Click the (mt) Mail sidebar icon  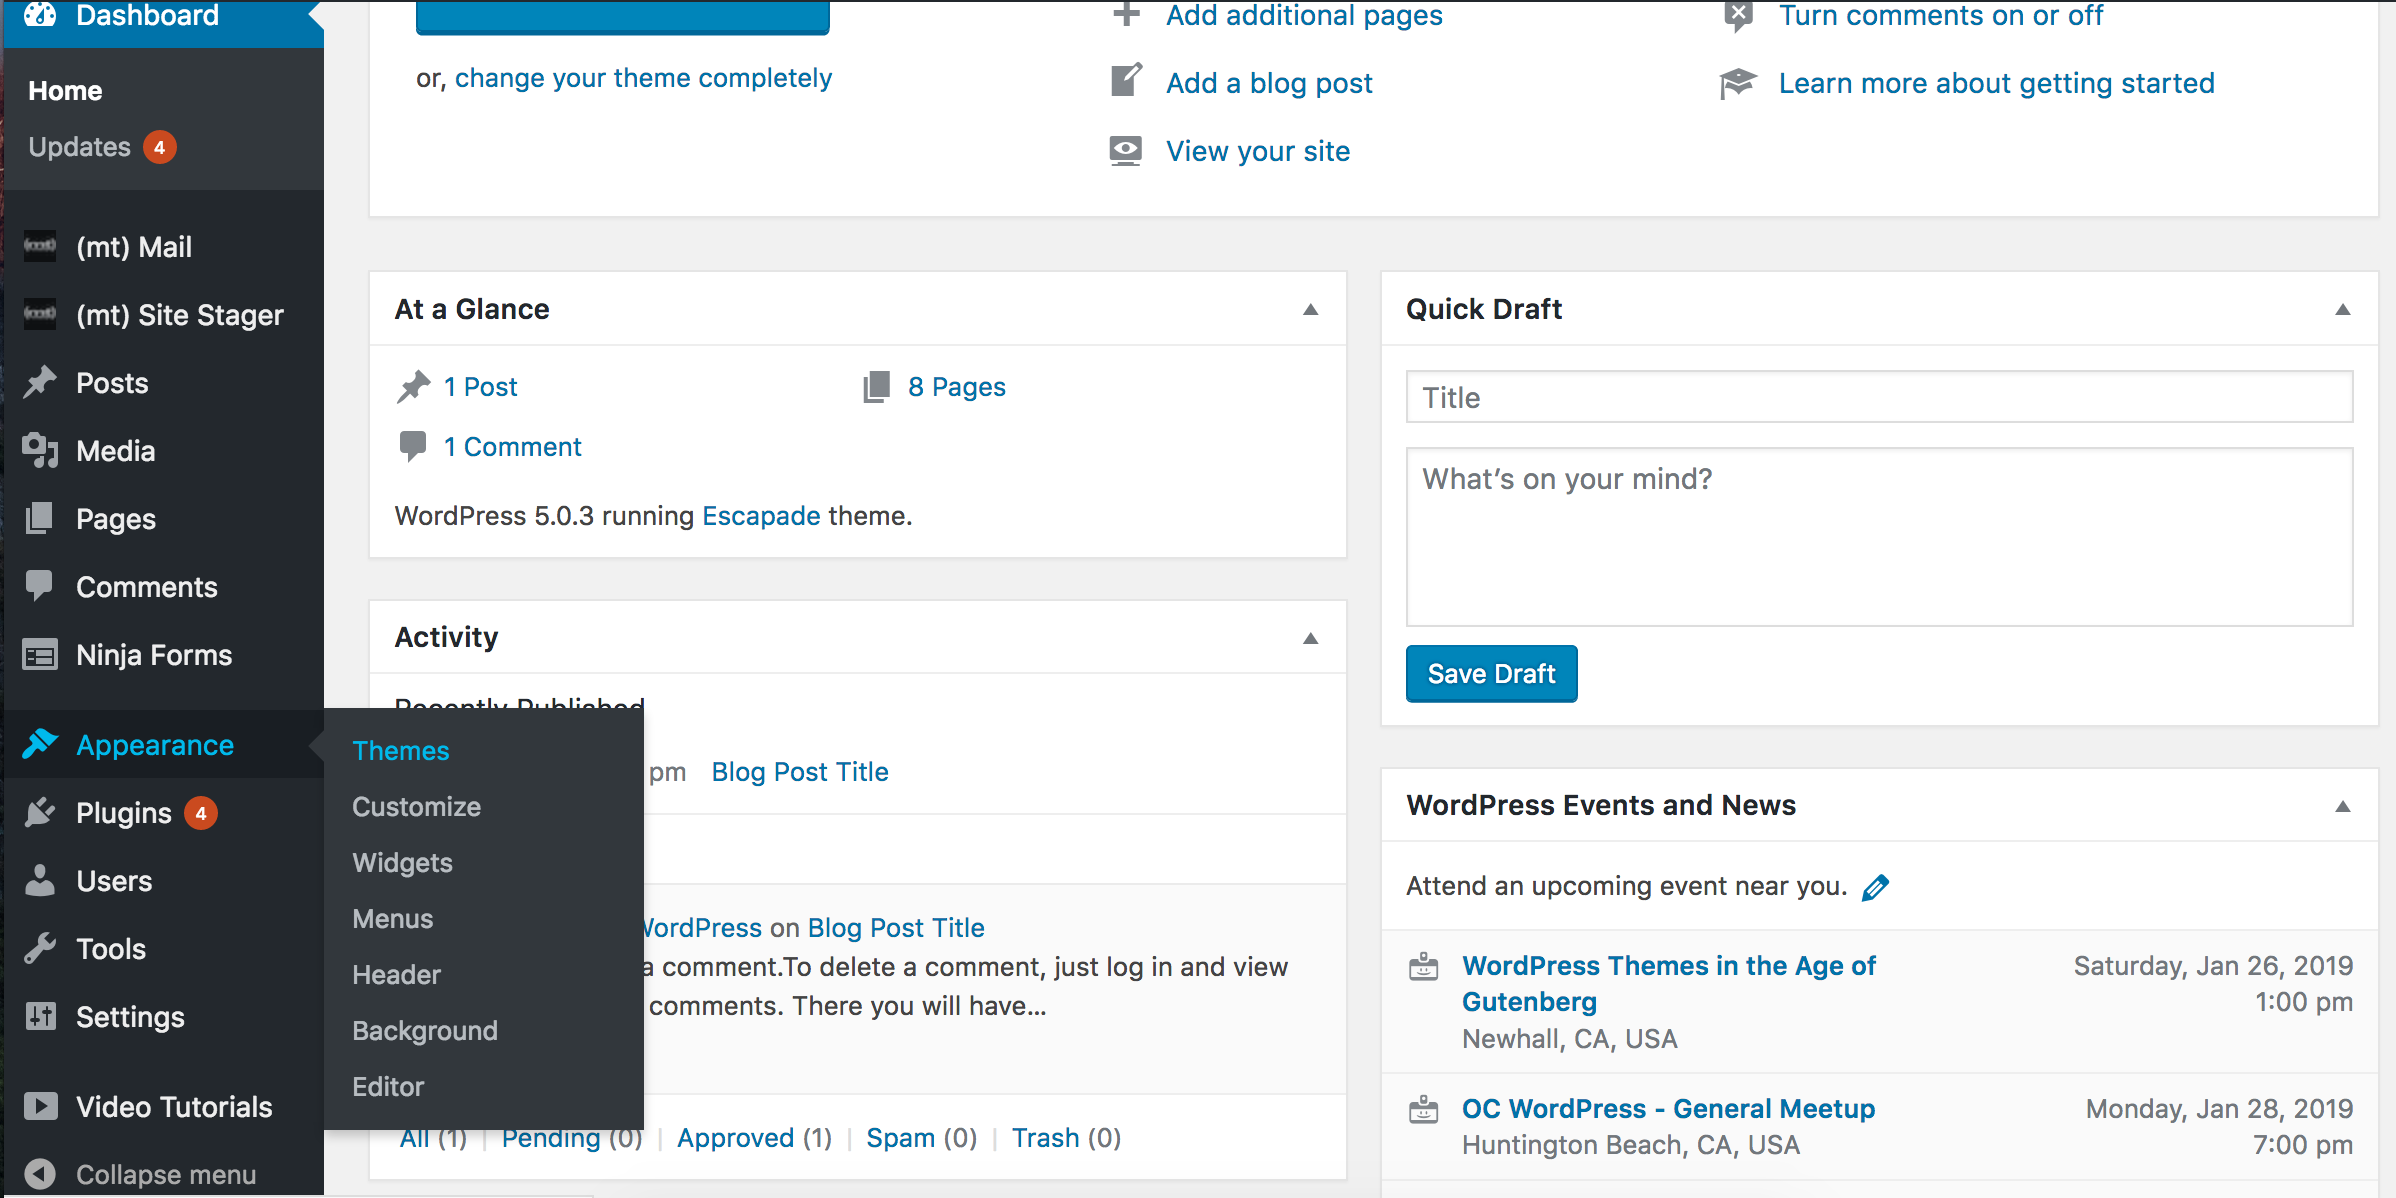[x=40, y=246]
